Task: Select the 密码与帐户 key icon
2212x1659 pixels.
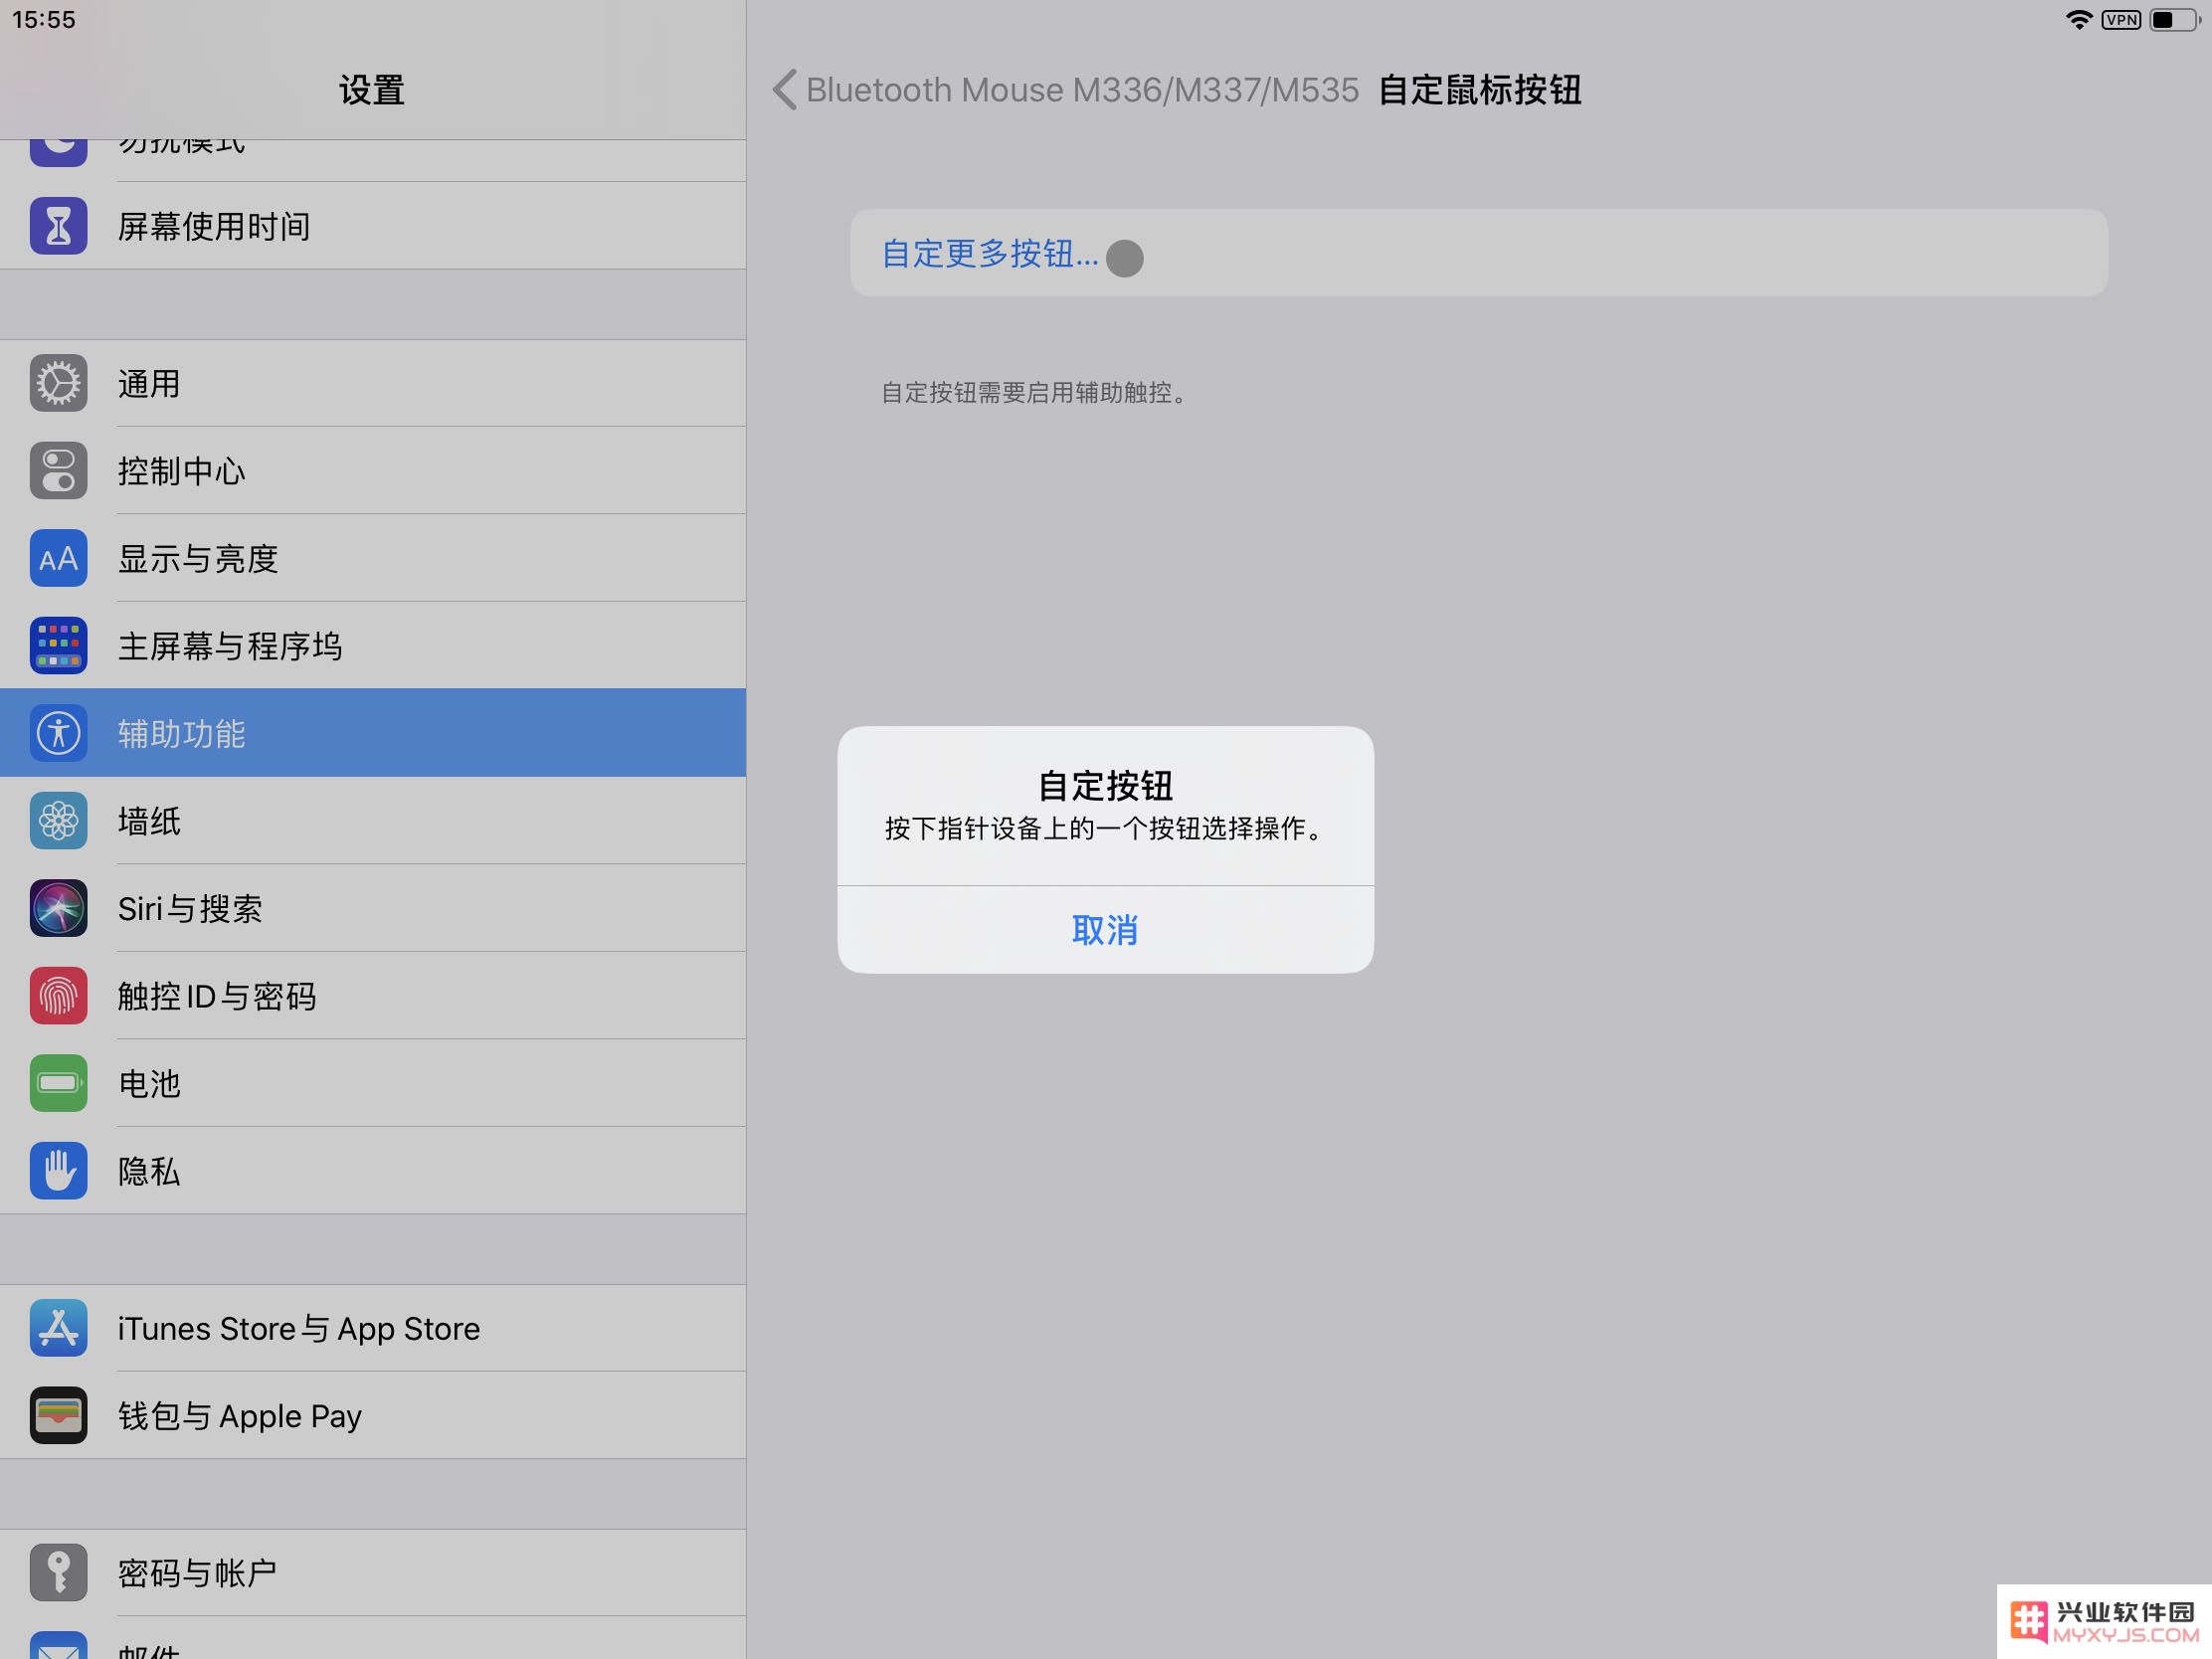Action: [58, 1573]
